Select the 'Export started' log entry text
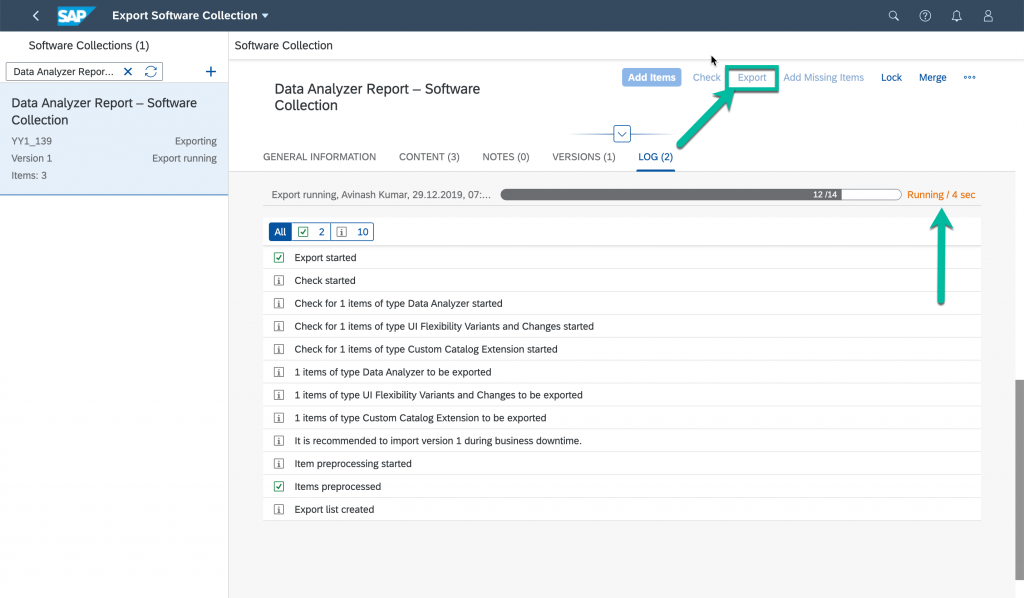Viewport: 1024px width, 598px height. (x=325, y=257)
